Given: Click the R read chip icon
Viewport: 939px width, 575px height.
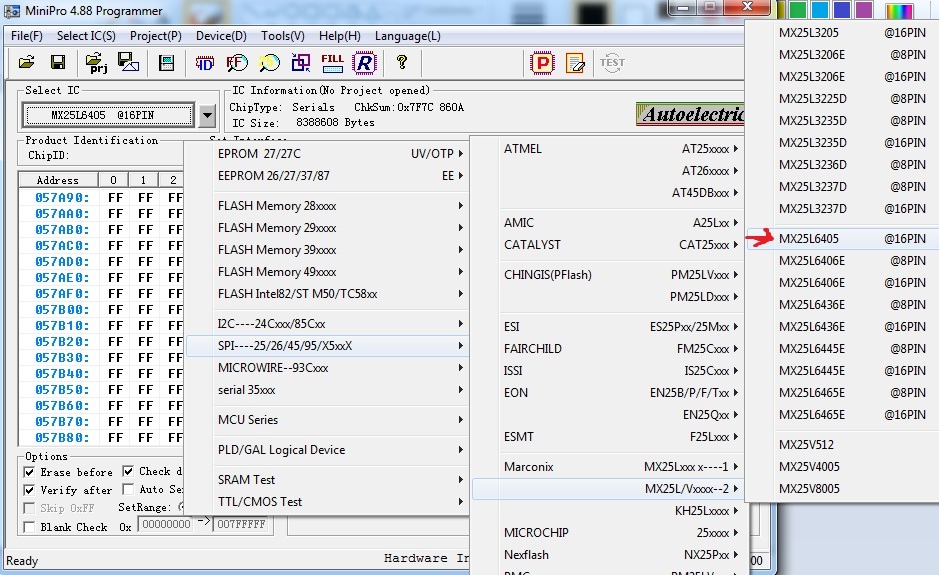Looking at the screenshot, I should [365, 63].
